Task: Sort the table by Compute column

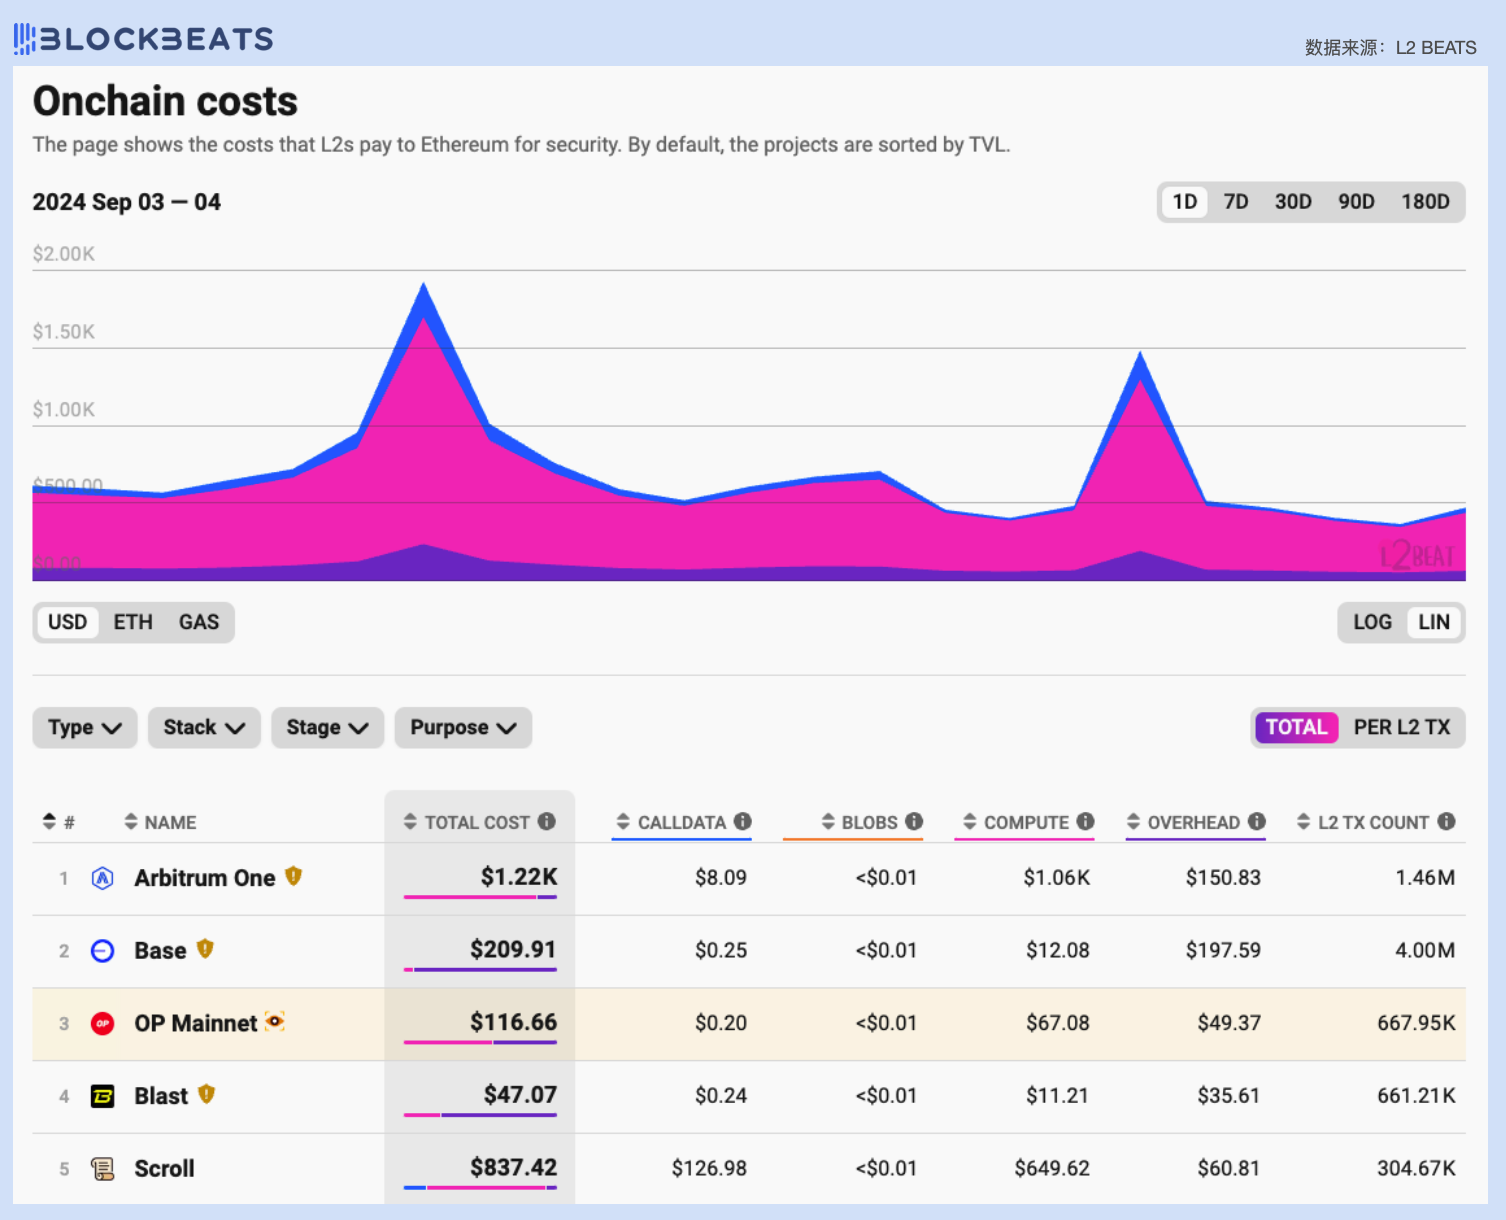Action: pyautogui.click(x=1025, y=822)
